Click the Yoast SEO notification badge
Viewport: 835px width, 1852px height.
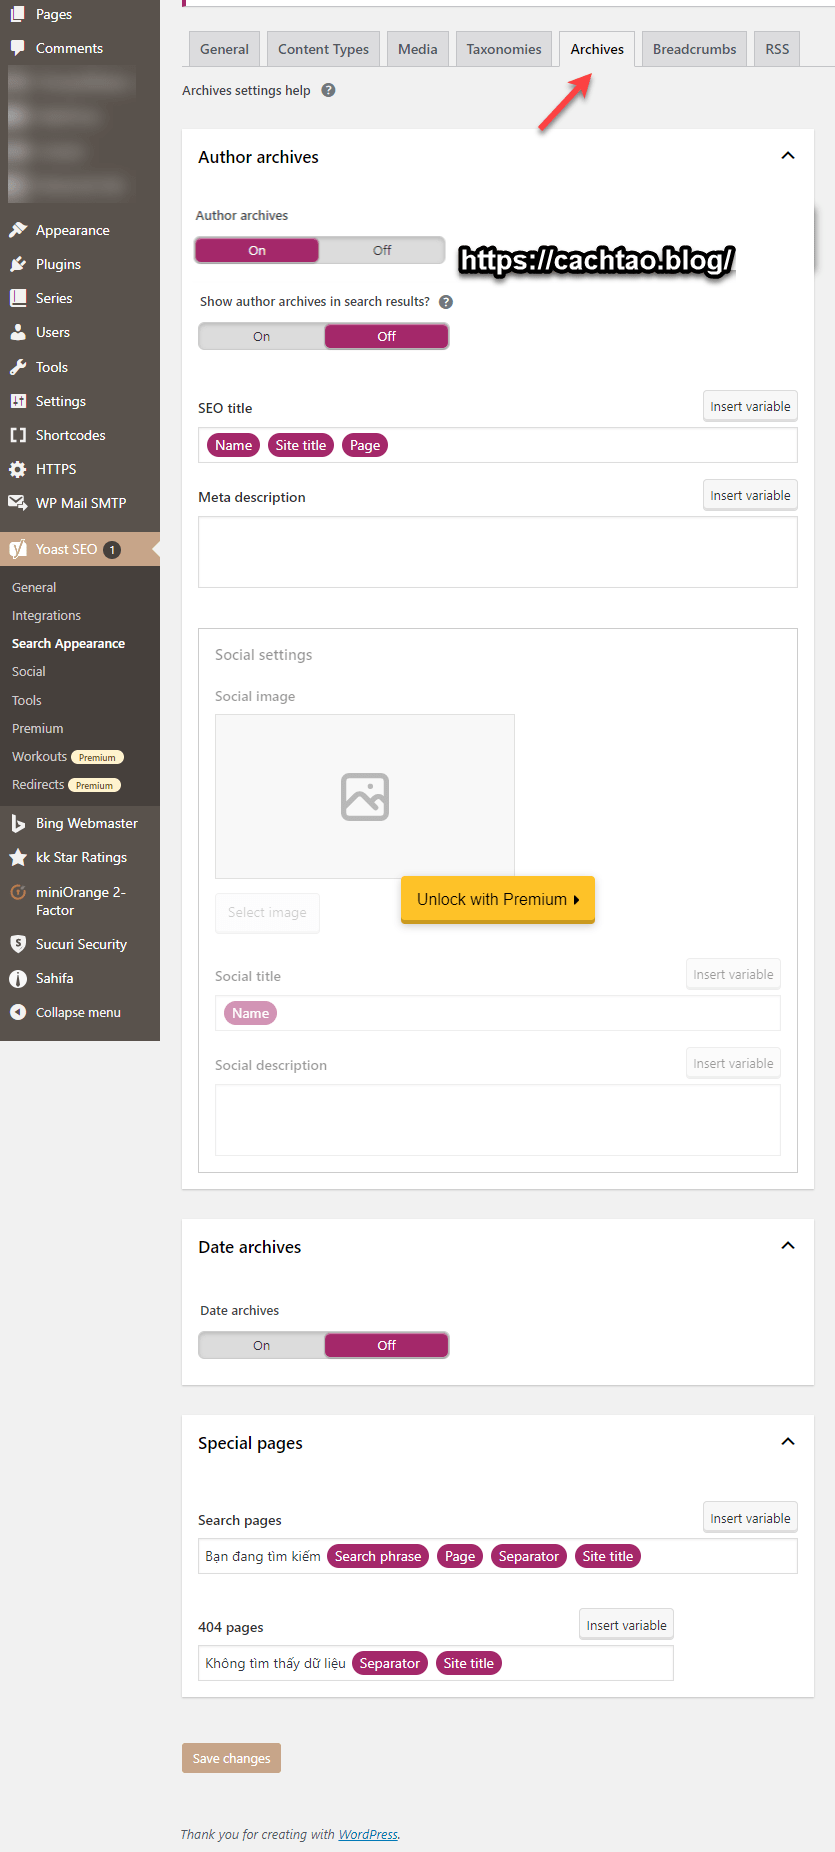click(112, 549)
